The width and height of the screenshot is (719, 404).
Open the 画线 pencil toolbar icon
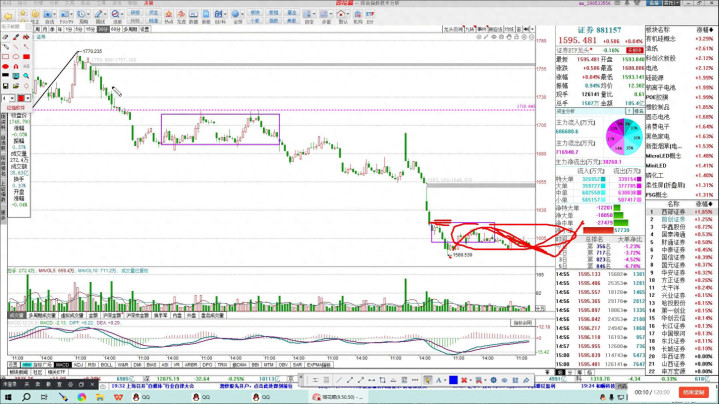99,17
